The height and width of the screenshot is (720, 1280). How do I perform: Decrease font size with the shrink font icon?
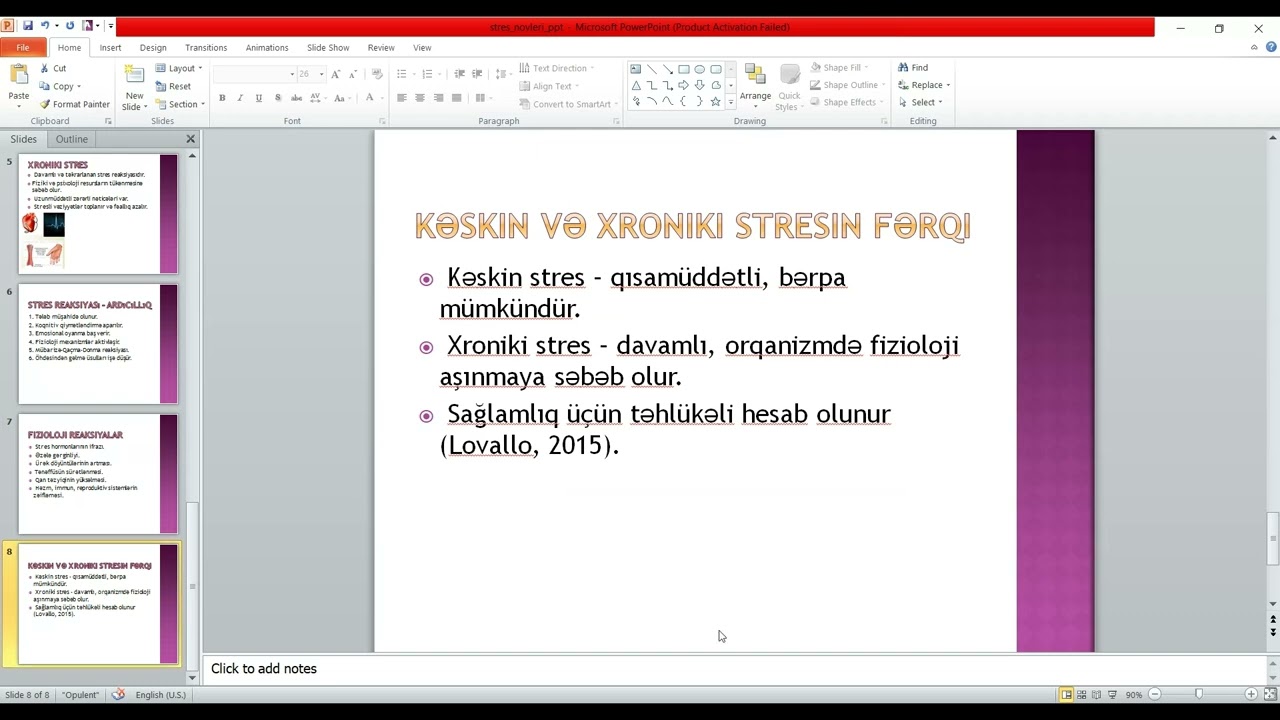pos(352,74)
